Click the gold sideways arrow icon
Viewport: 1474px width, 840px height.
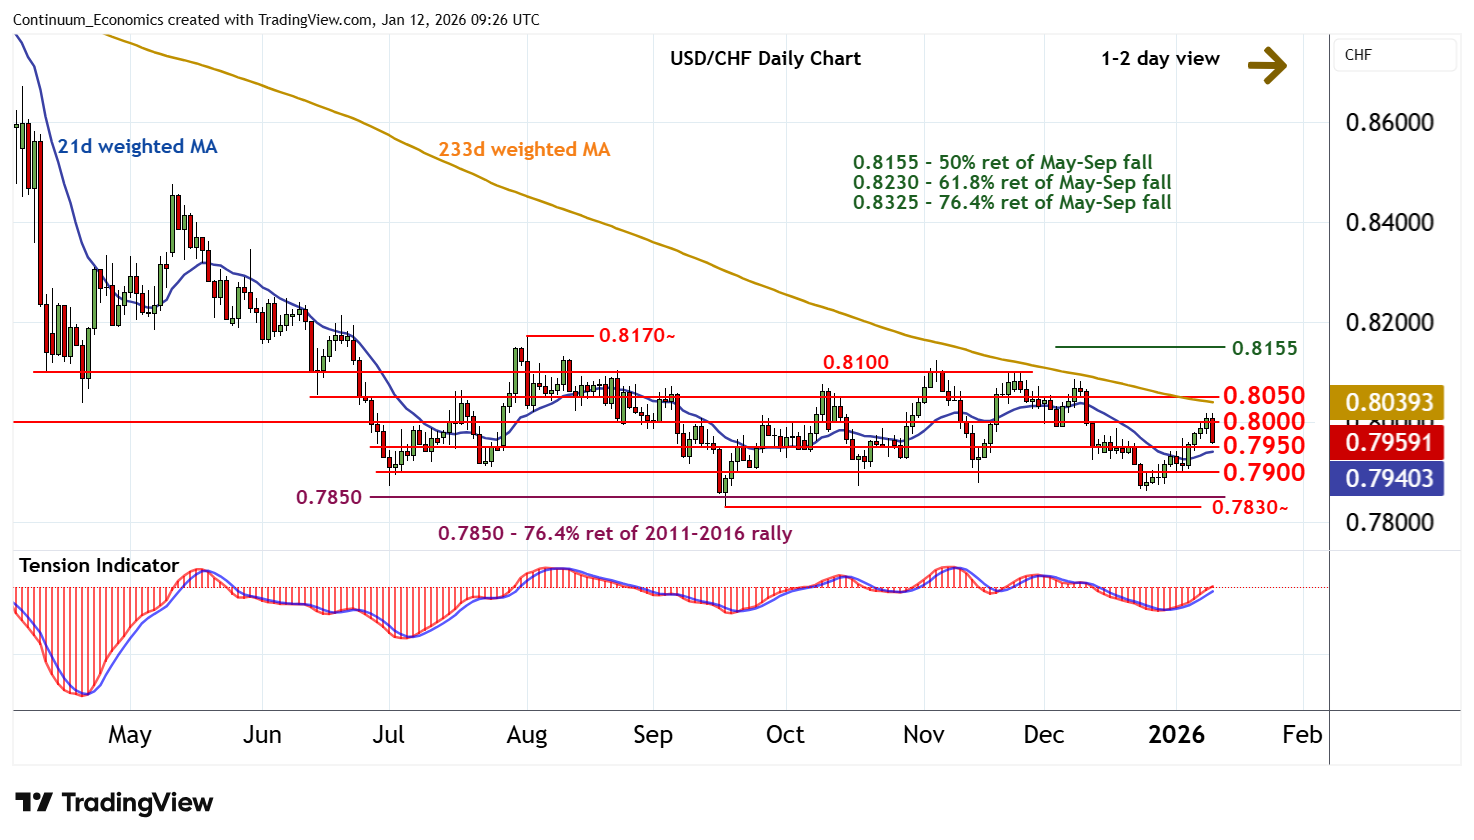[x=1267, y=65]
